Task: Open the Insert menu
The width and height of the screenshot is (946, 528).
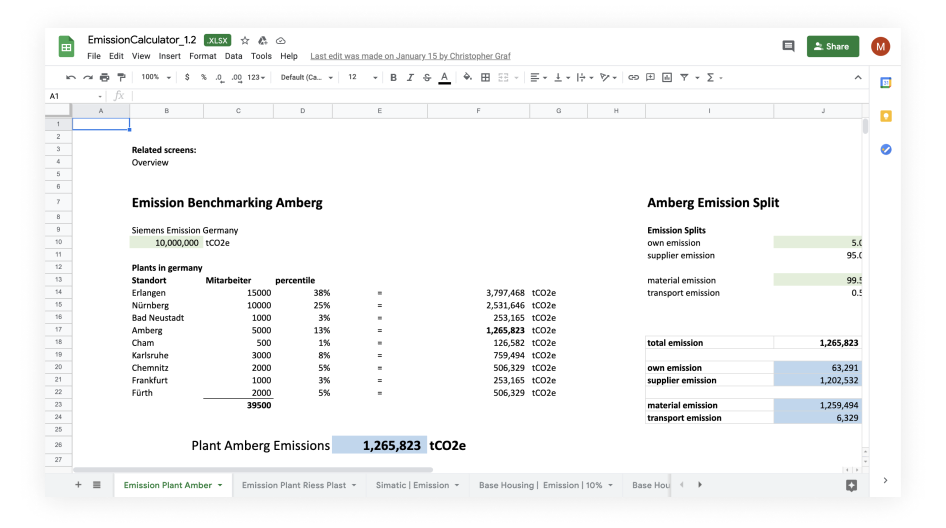Action: [170, 56]
